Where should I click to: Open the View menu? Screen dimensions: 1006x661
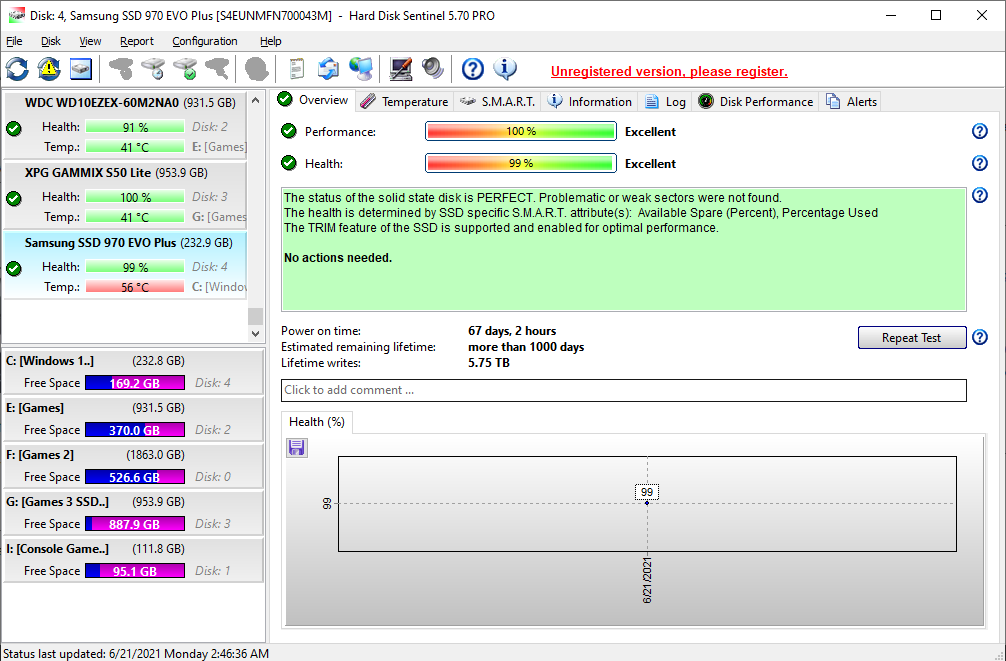(90, 41)
